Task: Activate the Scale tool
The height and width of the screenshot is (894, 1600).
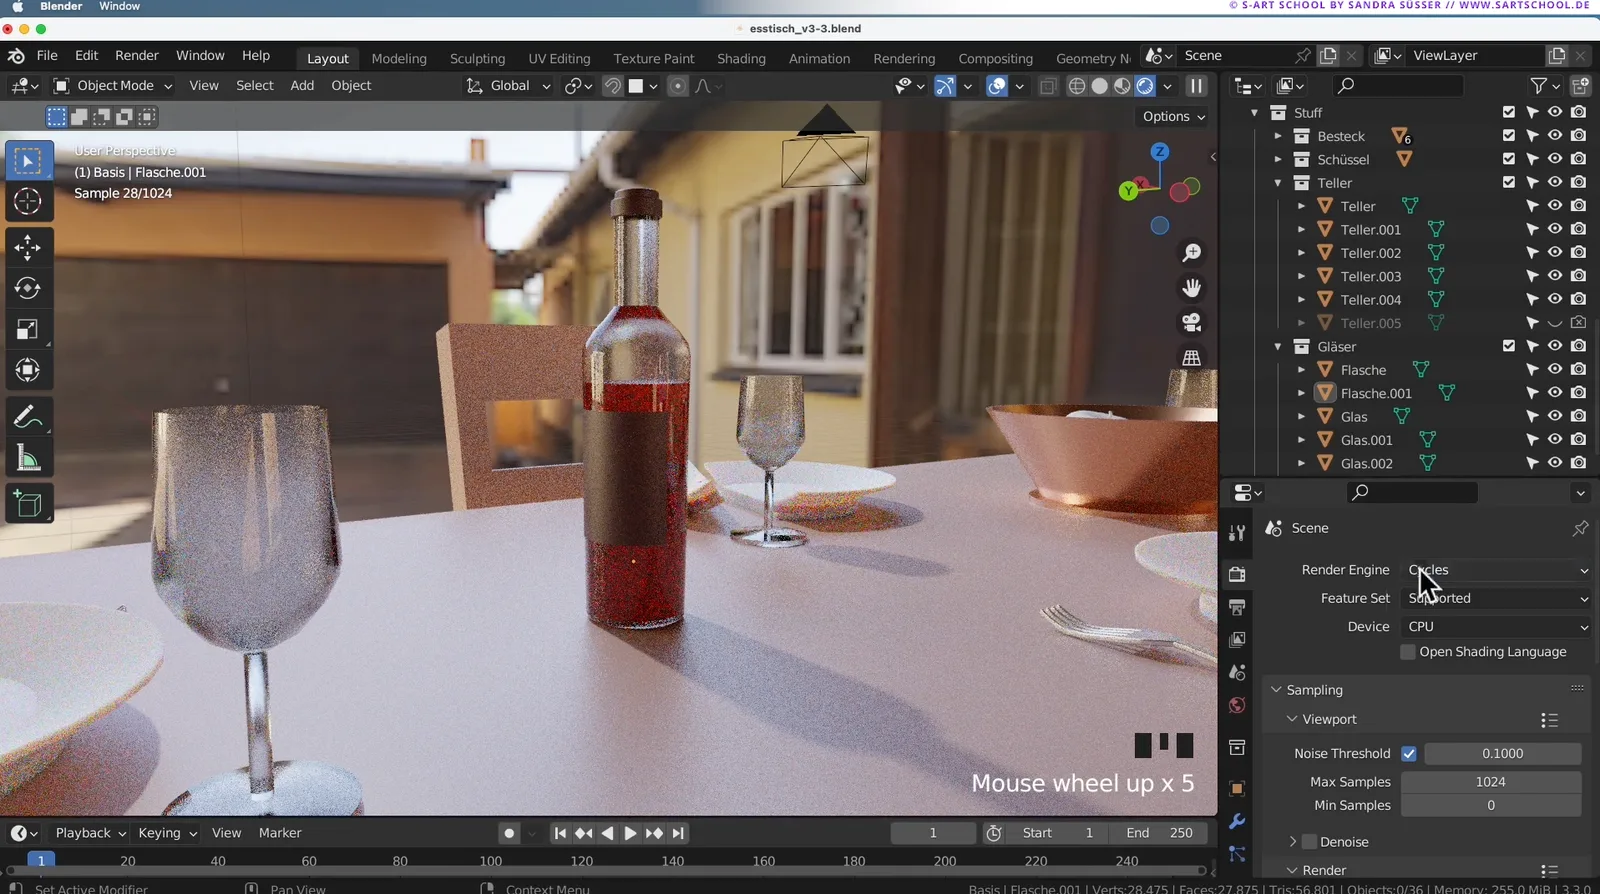Action: click(28, 329)
